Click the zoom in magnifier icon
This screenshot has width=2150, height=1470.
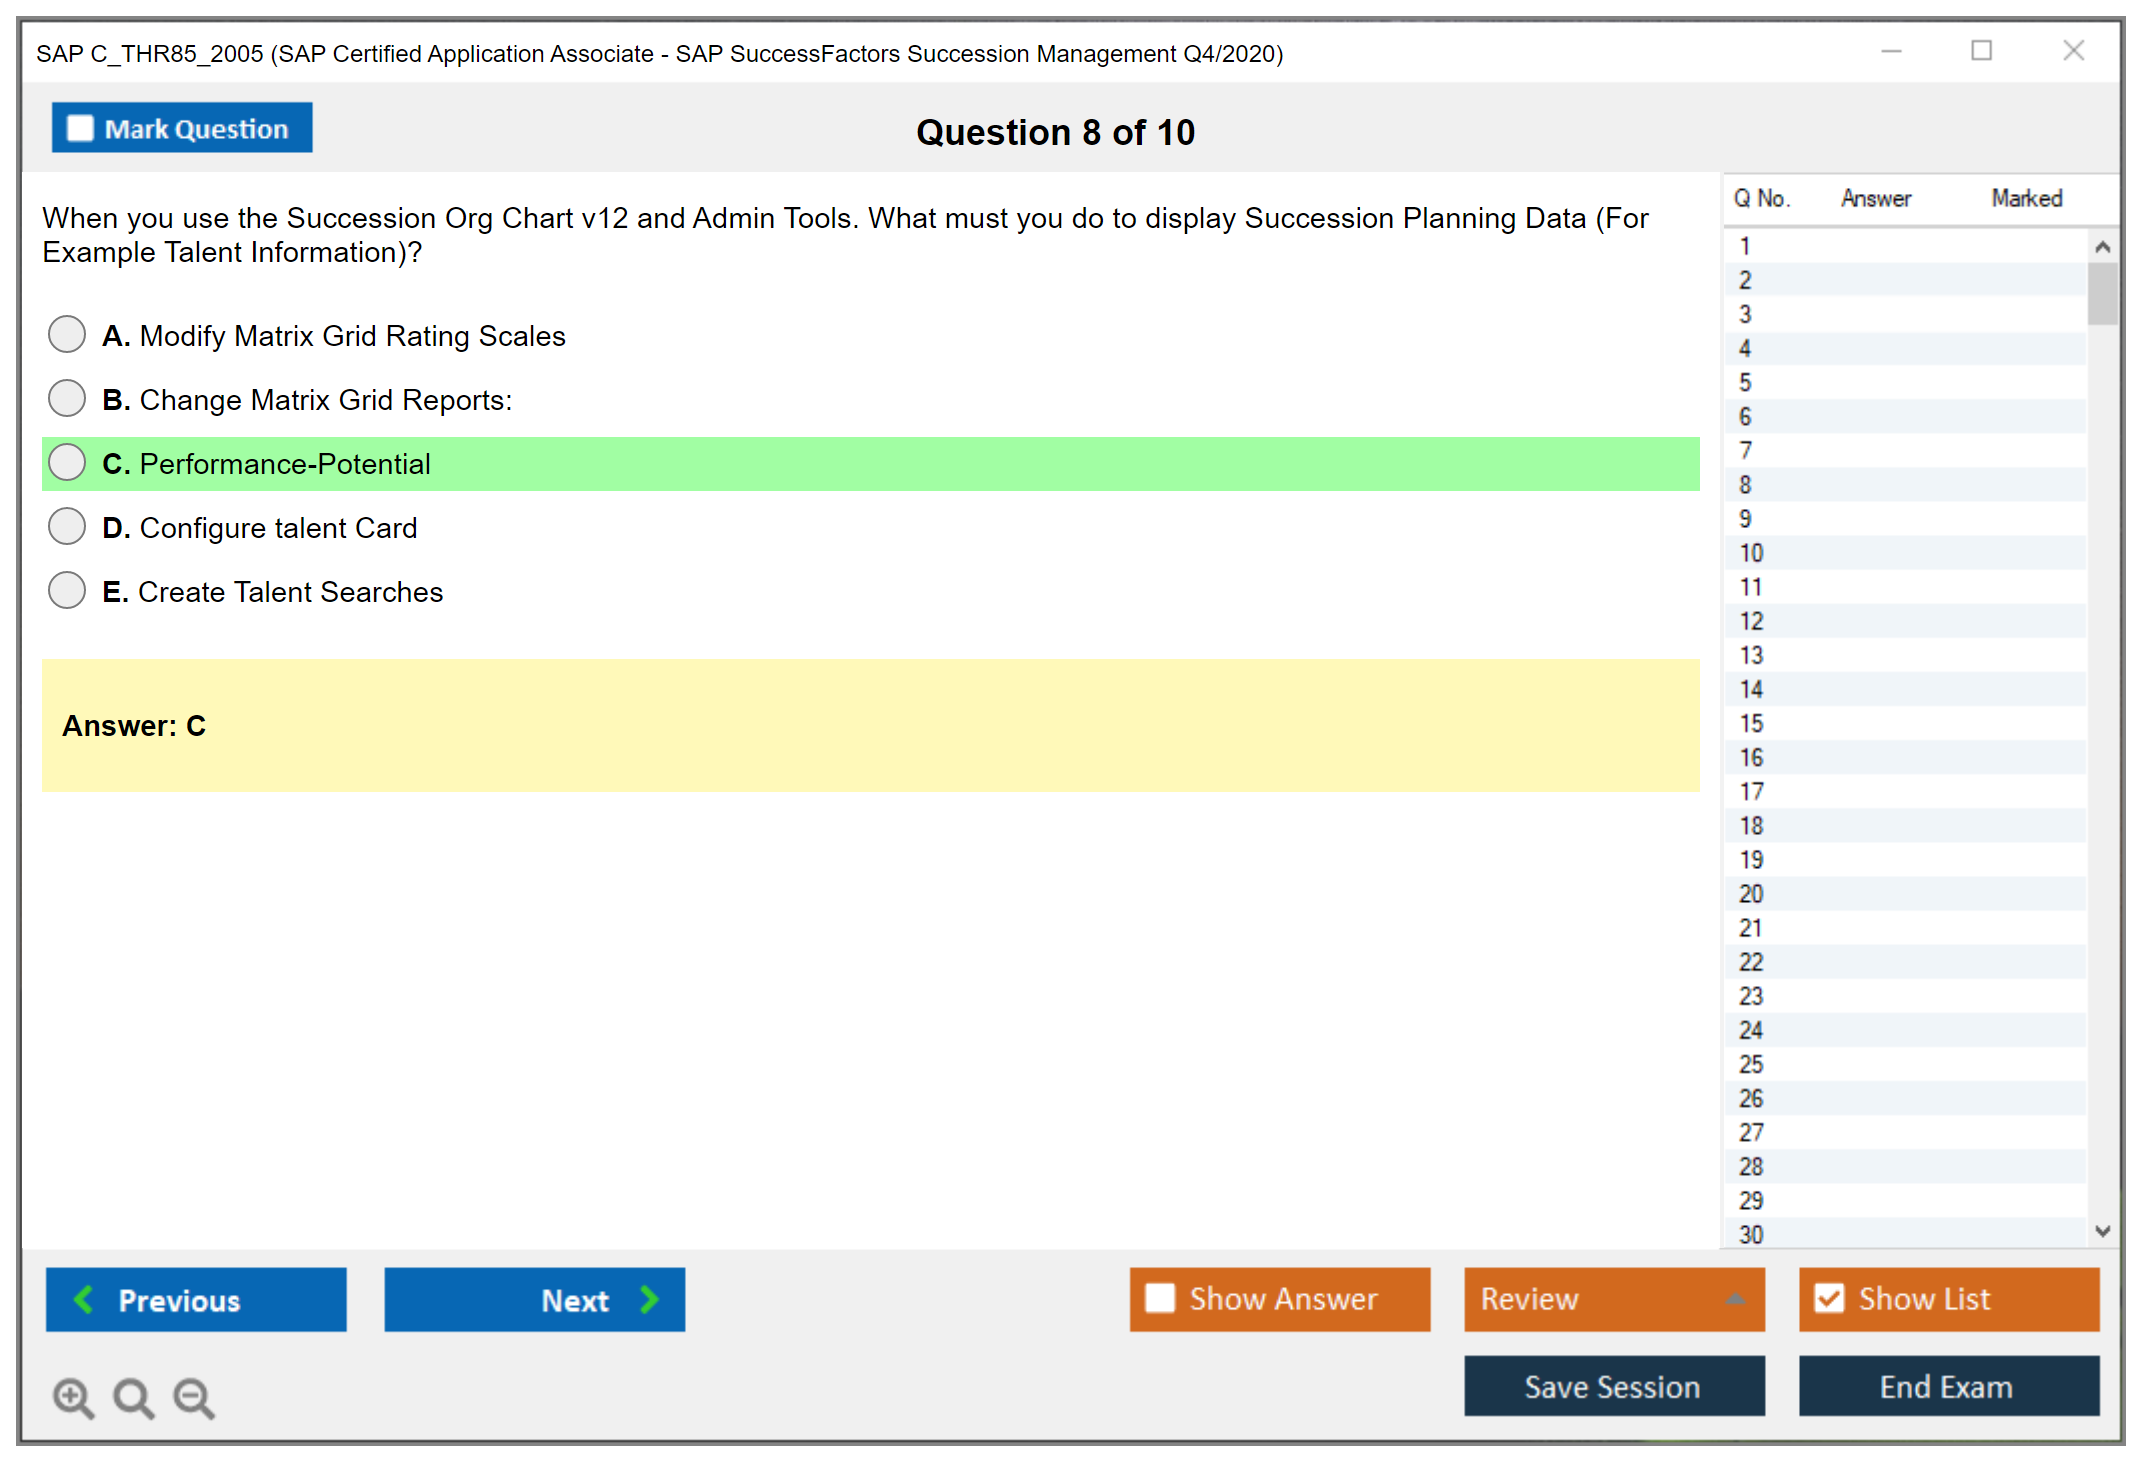tap(73, 1397)
